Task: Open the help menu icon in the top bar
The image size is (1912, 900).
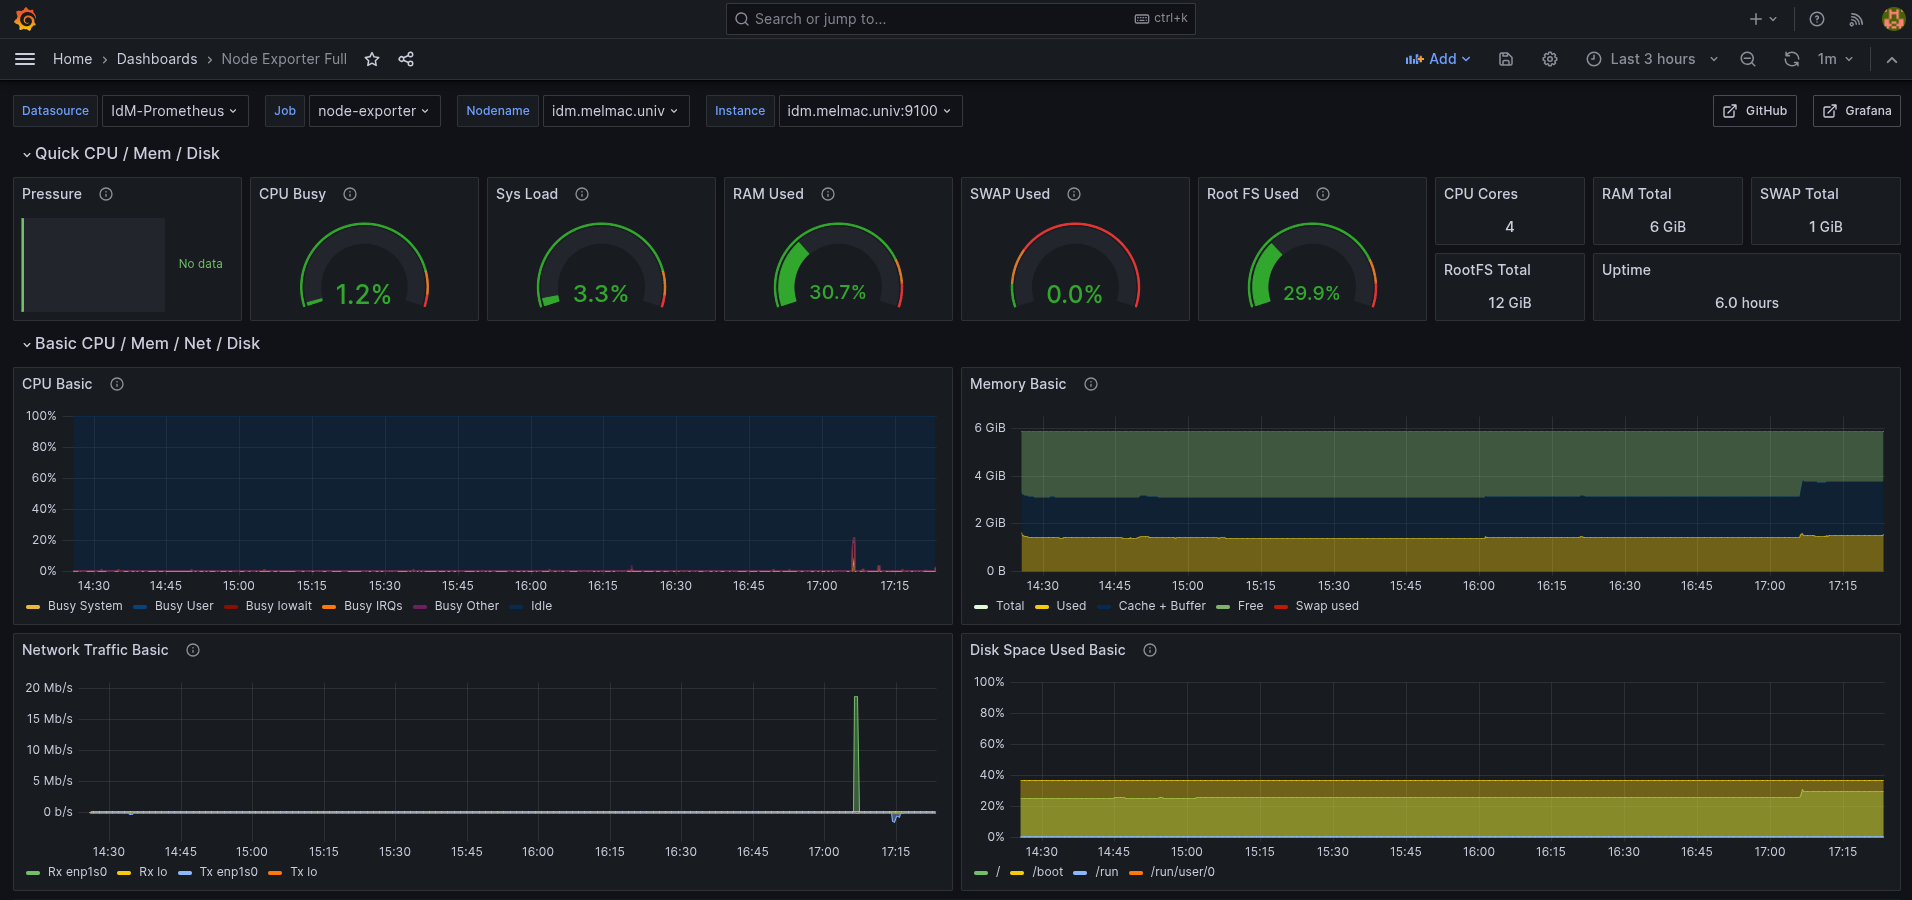Action: pyautogui.click(x=1817, y=19)
